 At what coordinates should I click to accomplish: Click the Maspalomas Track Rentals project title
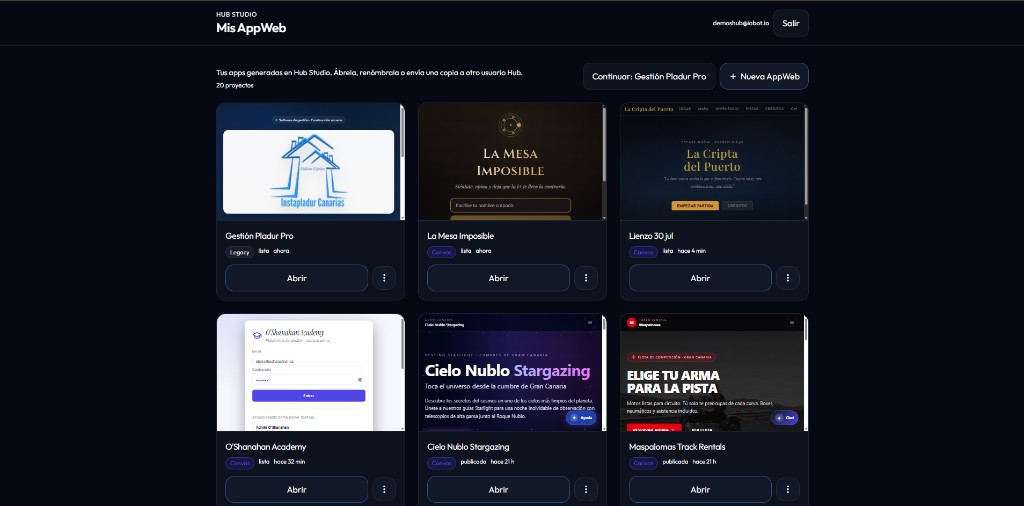[677, 447]
